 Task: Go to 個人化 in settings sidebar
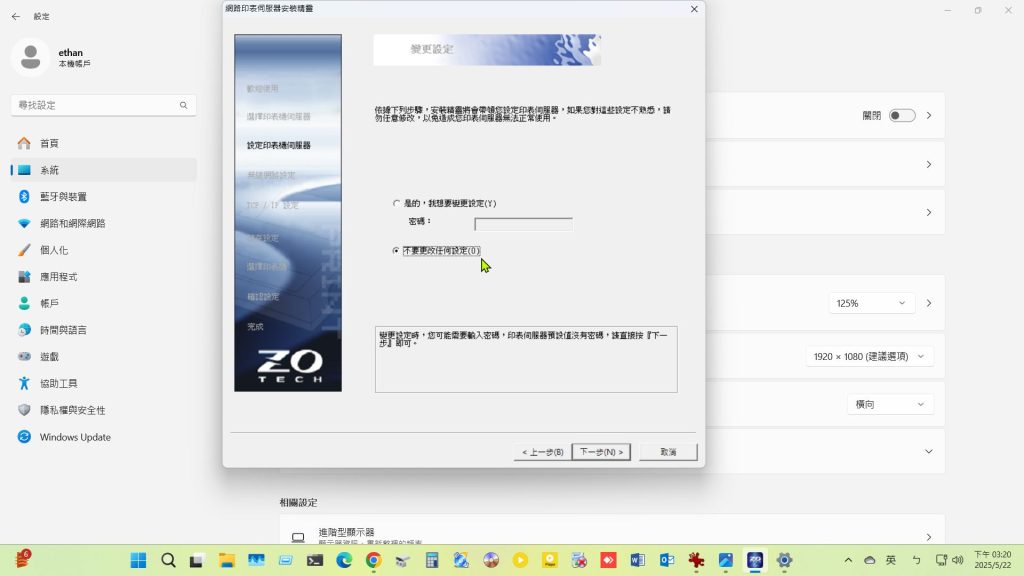(54, 250)
